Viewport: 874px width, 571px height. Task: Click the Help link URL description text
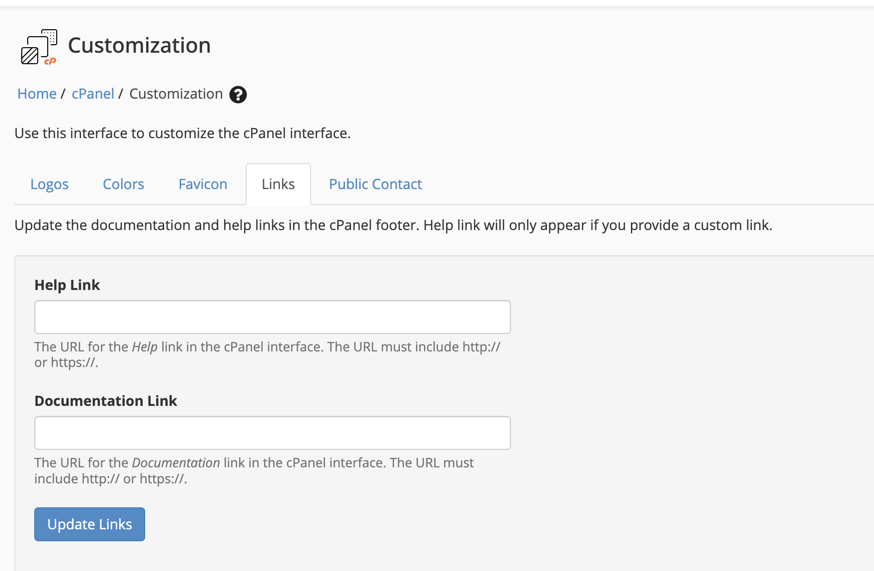tap(267, 354)
